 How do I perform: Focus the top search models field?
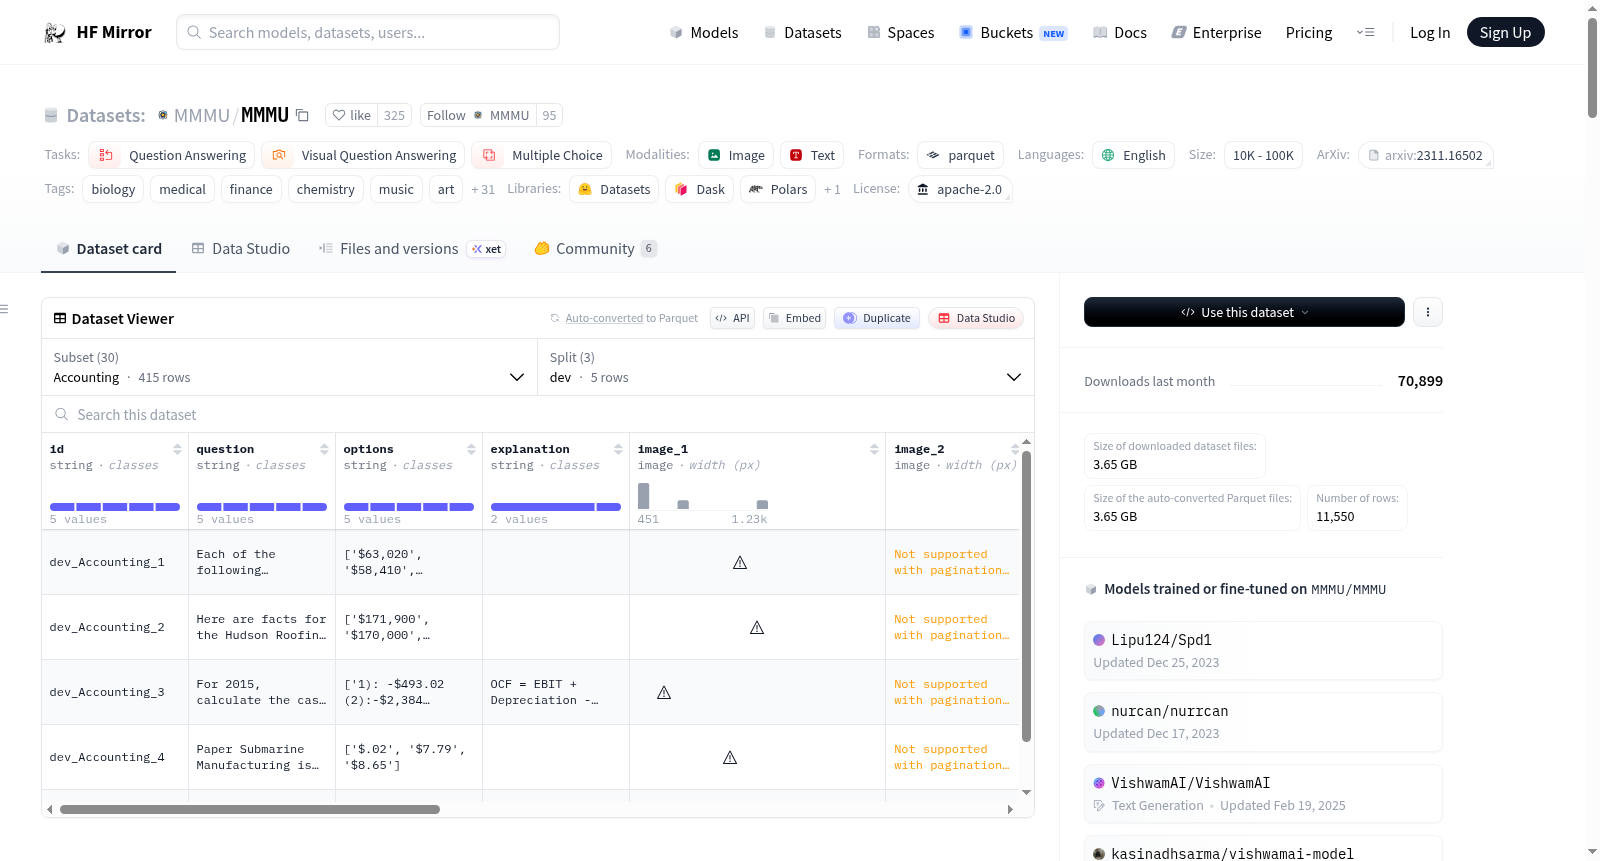pos(368,33)
